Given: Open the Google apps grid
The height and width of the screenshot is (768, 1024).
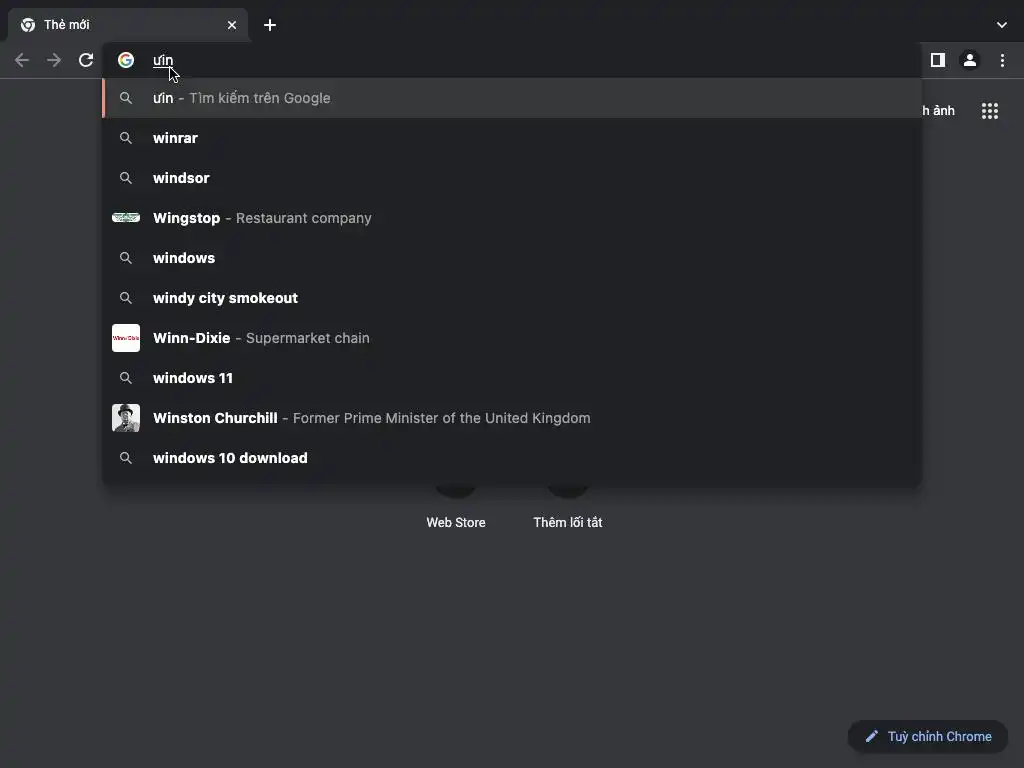Looking at the screenshot, I should point(989,111).
